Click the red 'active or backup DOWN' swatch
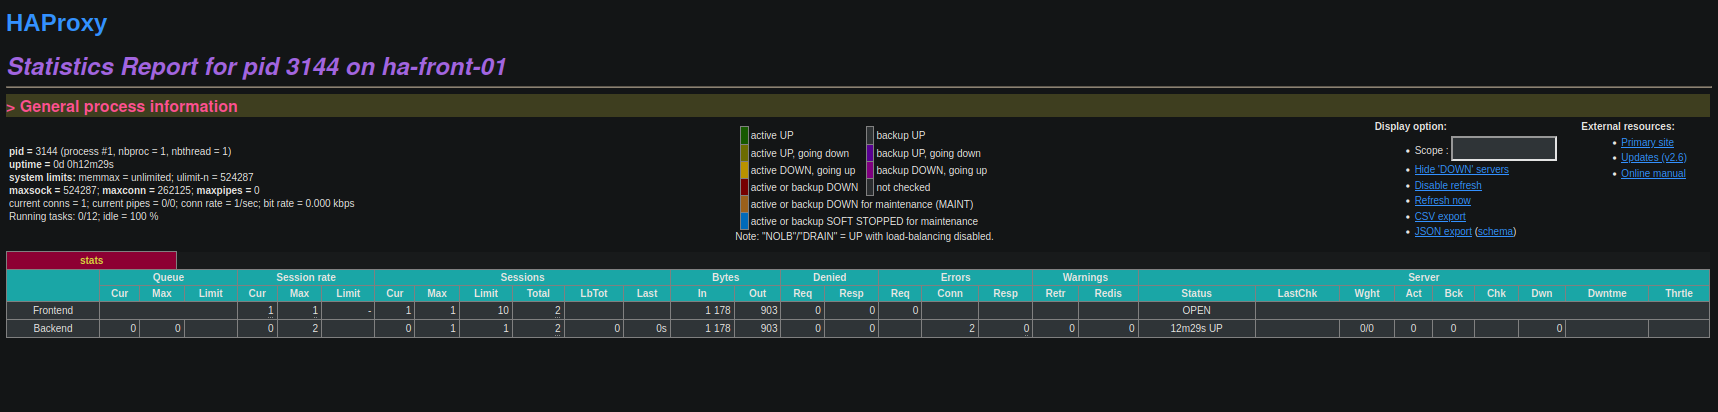Screen dimensions: 1718x412 click(744, 187)
